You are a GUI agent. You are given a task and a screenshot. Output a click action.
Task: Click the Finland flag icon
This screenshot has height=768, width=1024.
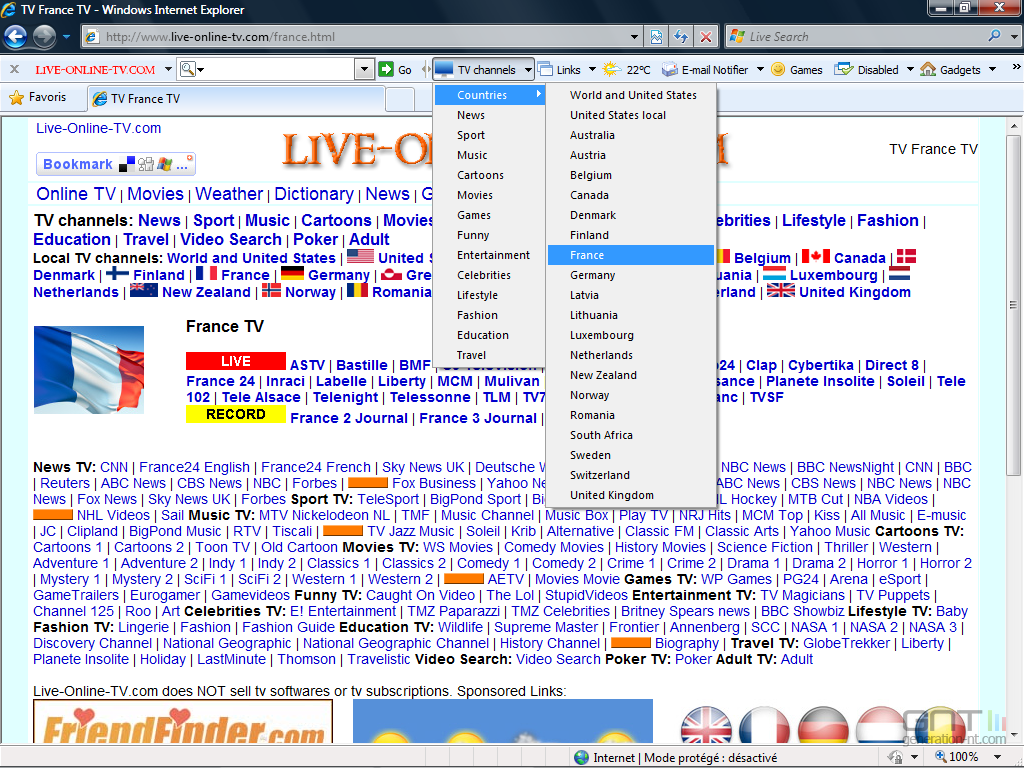pyautogui.click(x=118, y=274)
